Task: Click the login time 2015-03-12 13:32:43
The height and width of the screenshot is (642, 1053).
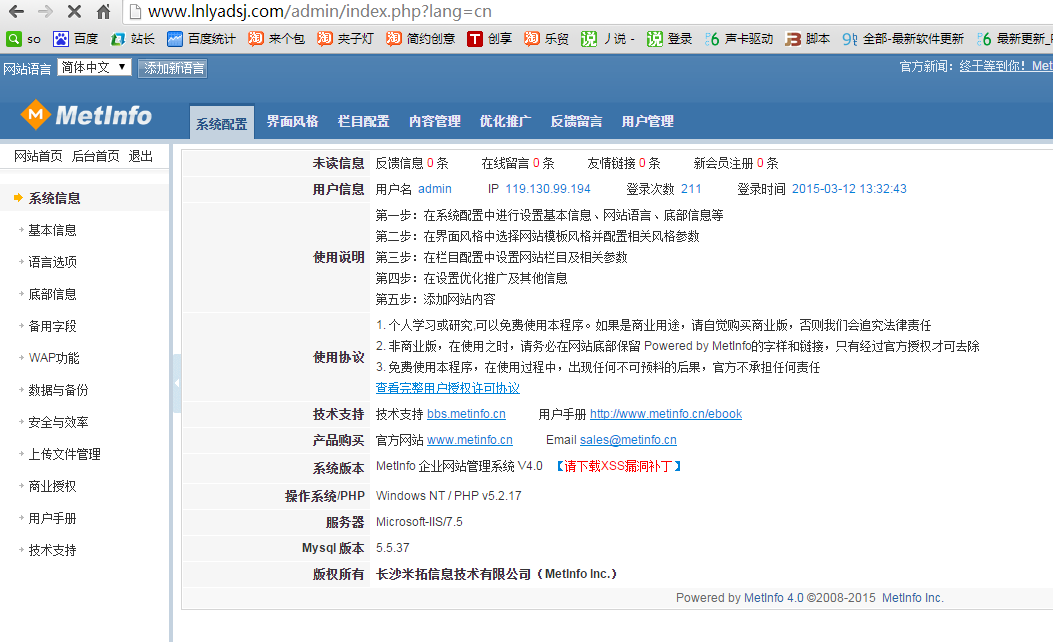Action: [x=850, y=189]
